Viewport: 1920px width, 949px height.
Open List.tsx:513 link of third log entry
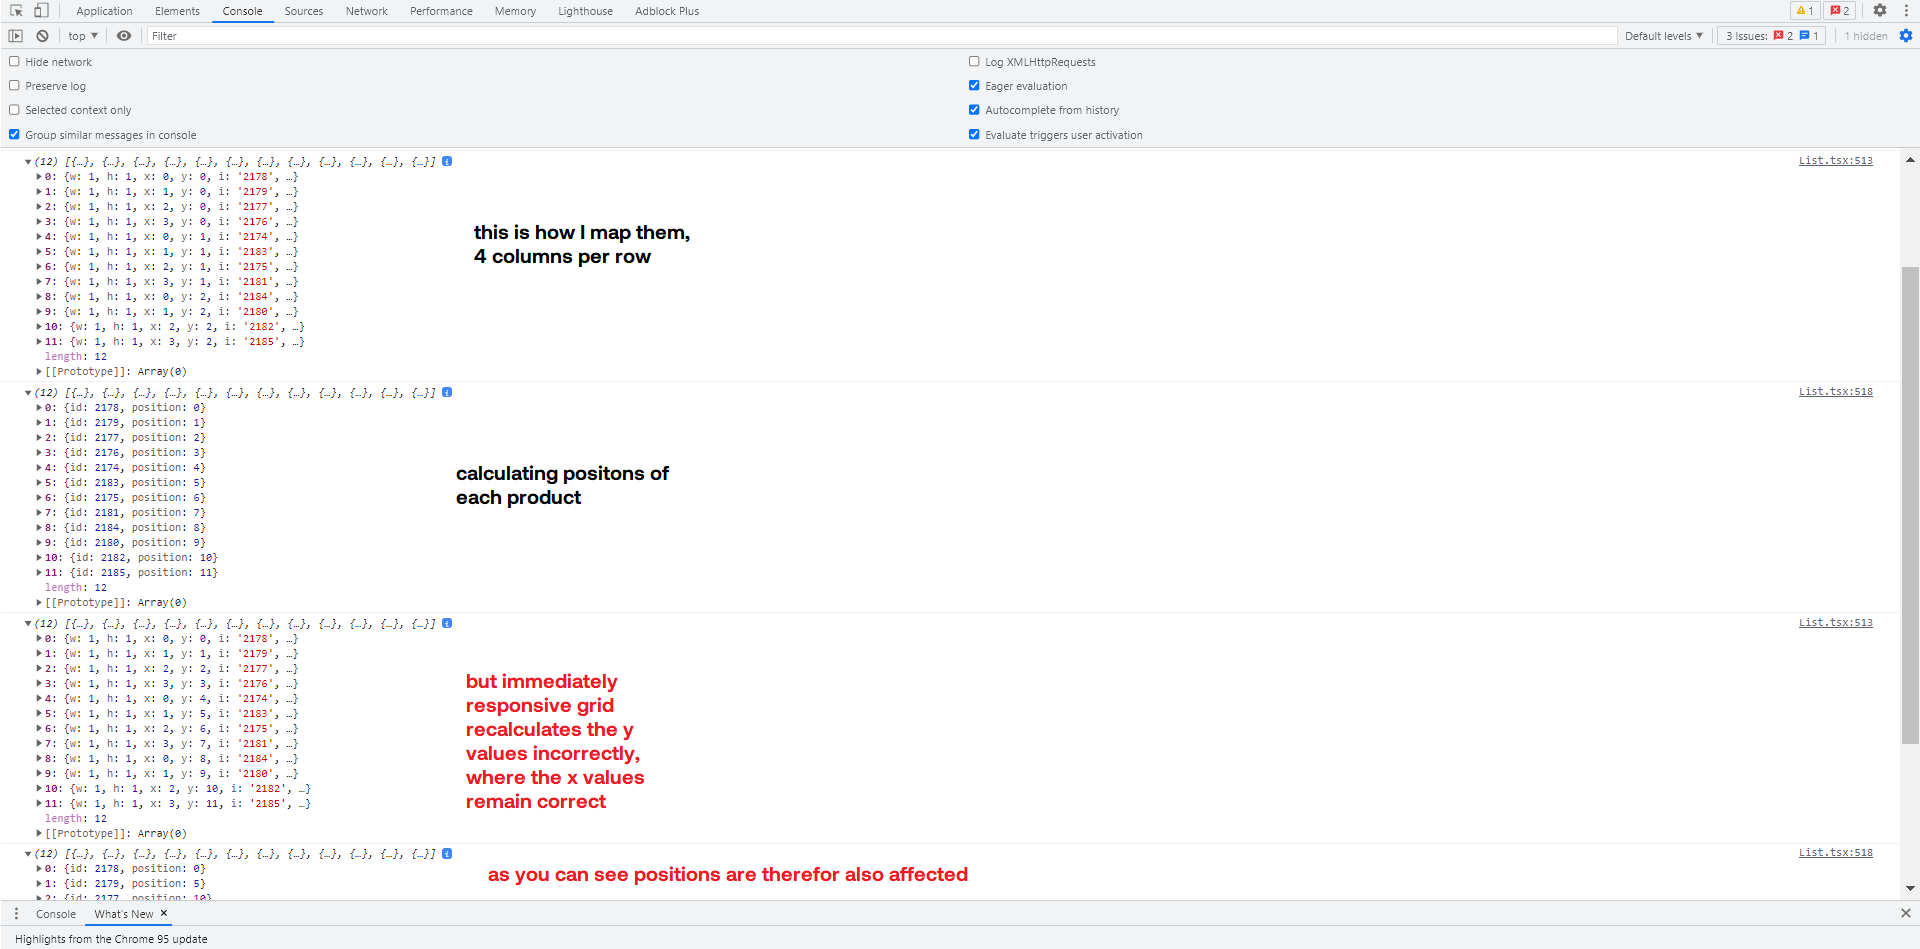click(x=1835, y=622)
